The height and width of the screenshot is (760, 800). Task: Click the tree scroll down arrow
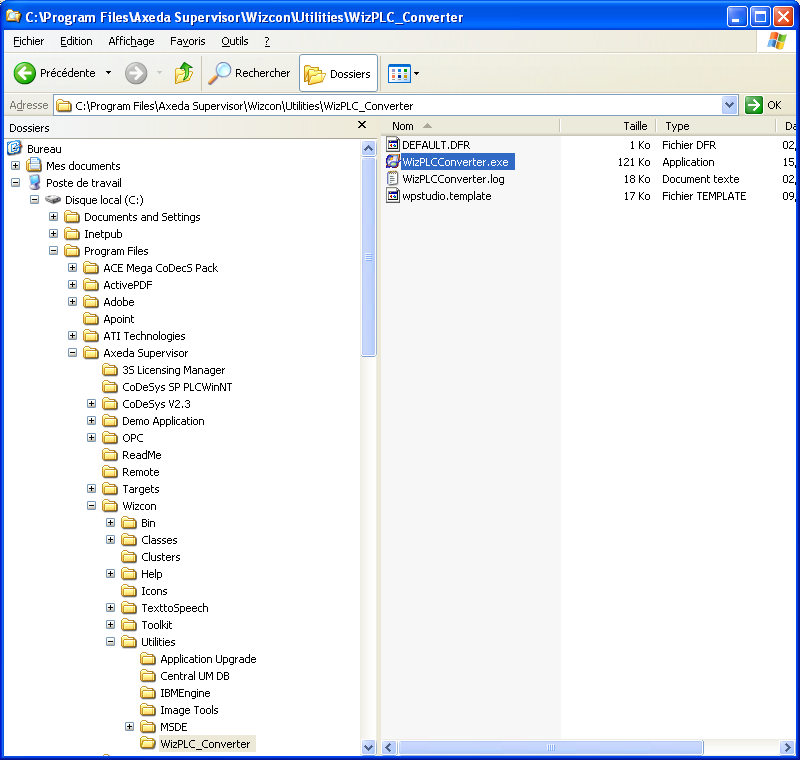[368, 748]
